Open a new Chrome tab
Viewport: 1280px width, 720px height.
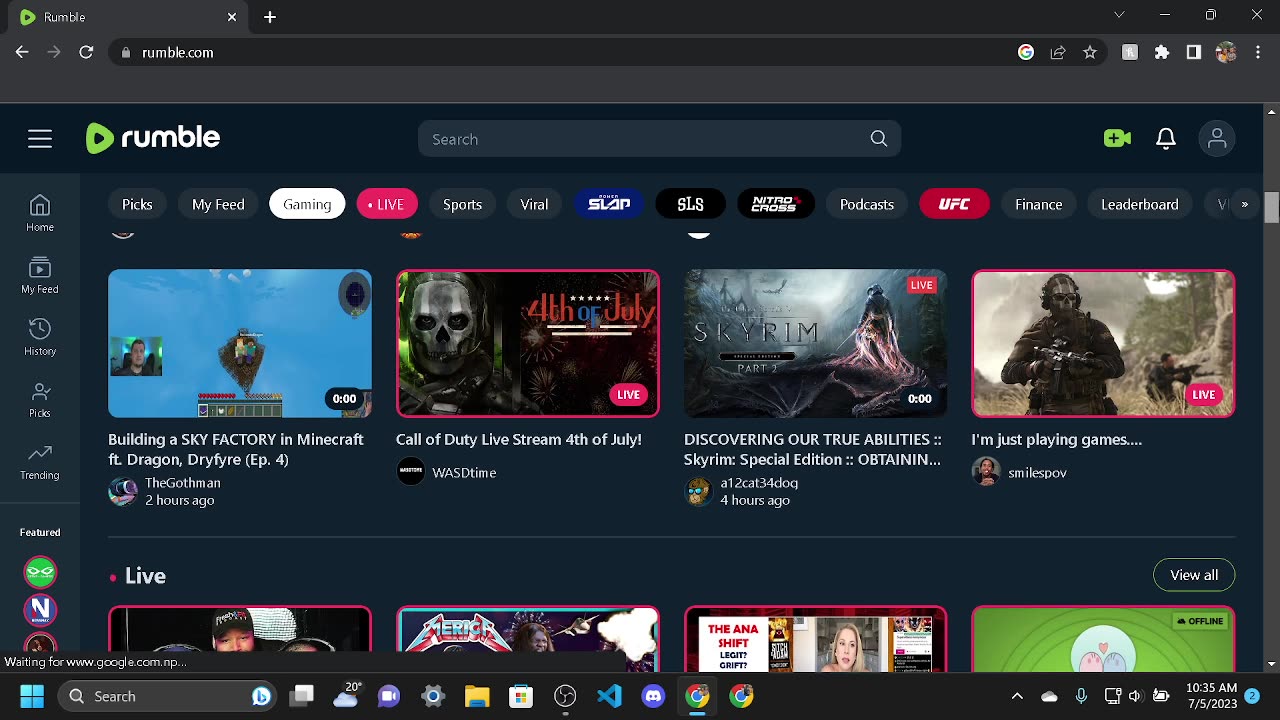click(270, 17)
